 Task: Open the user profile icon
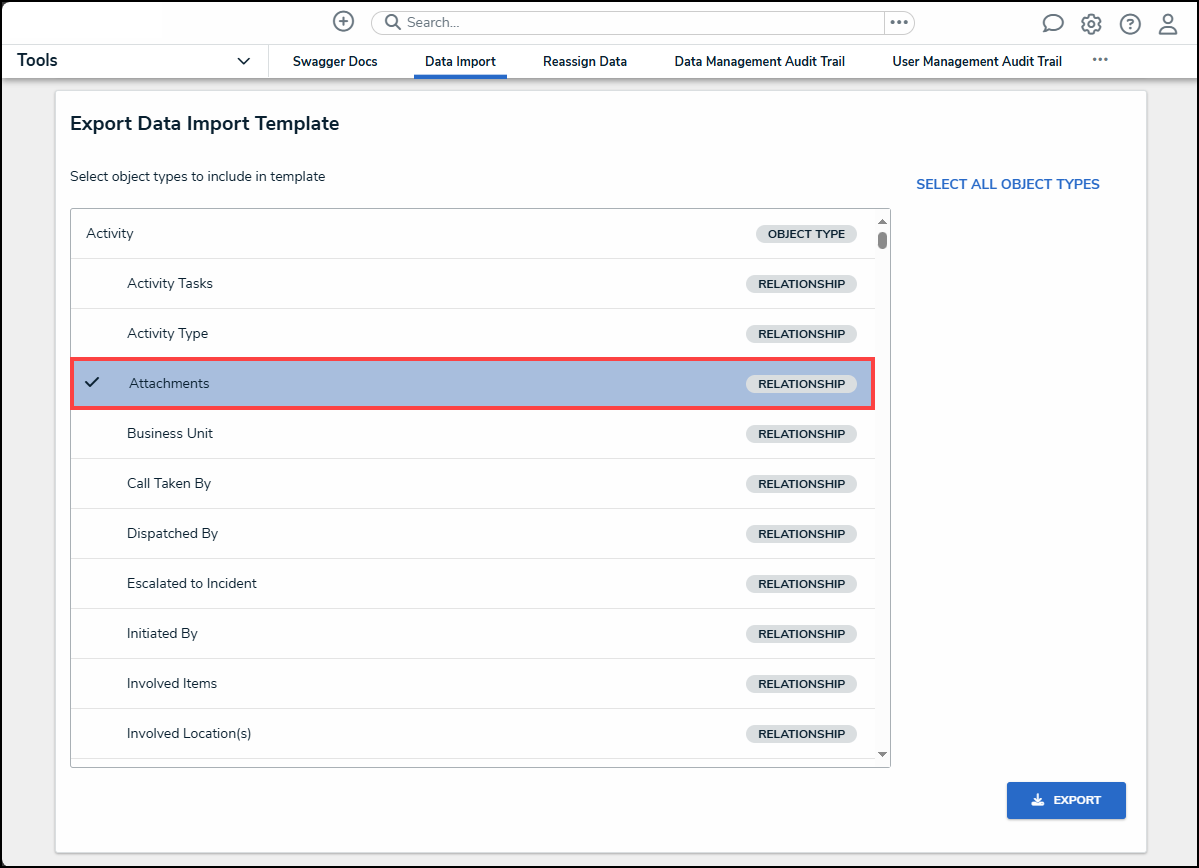1168,24
